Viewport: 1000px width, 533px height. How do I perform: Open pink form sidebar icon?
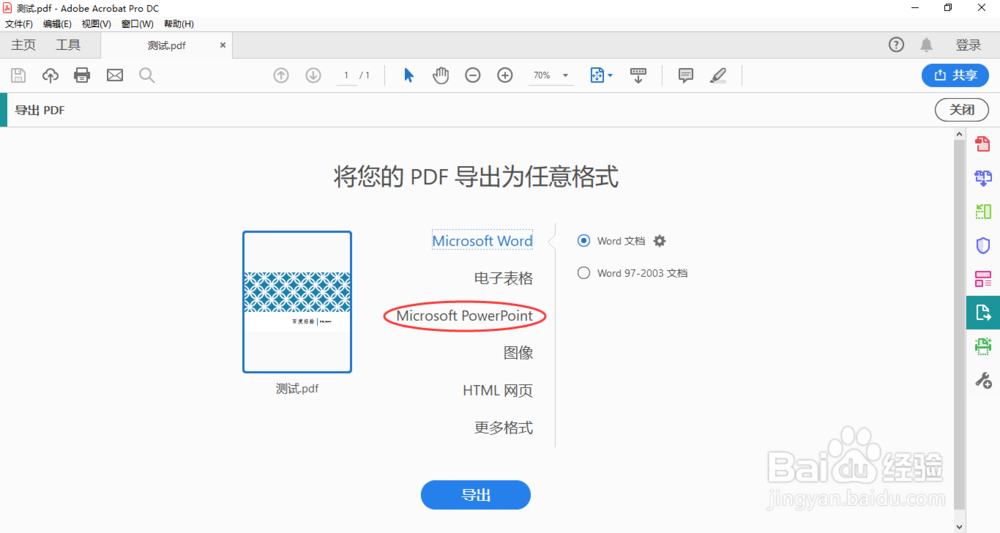[983, 279]
